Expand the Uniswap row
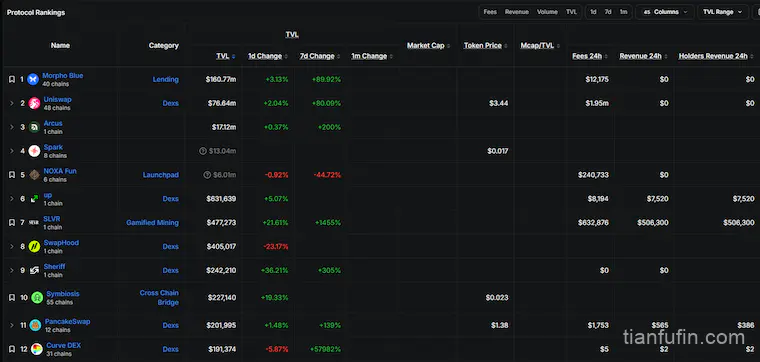Screen dimensions: 760x362 (x=12, y=103)
